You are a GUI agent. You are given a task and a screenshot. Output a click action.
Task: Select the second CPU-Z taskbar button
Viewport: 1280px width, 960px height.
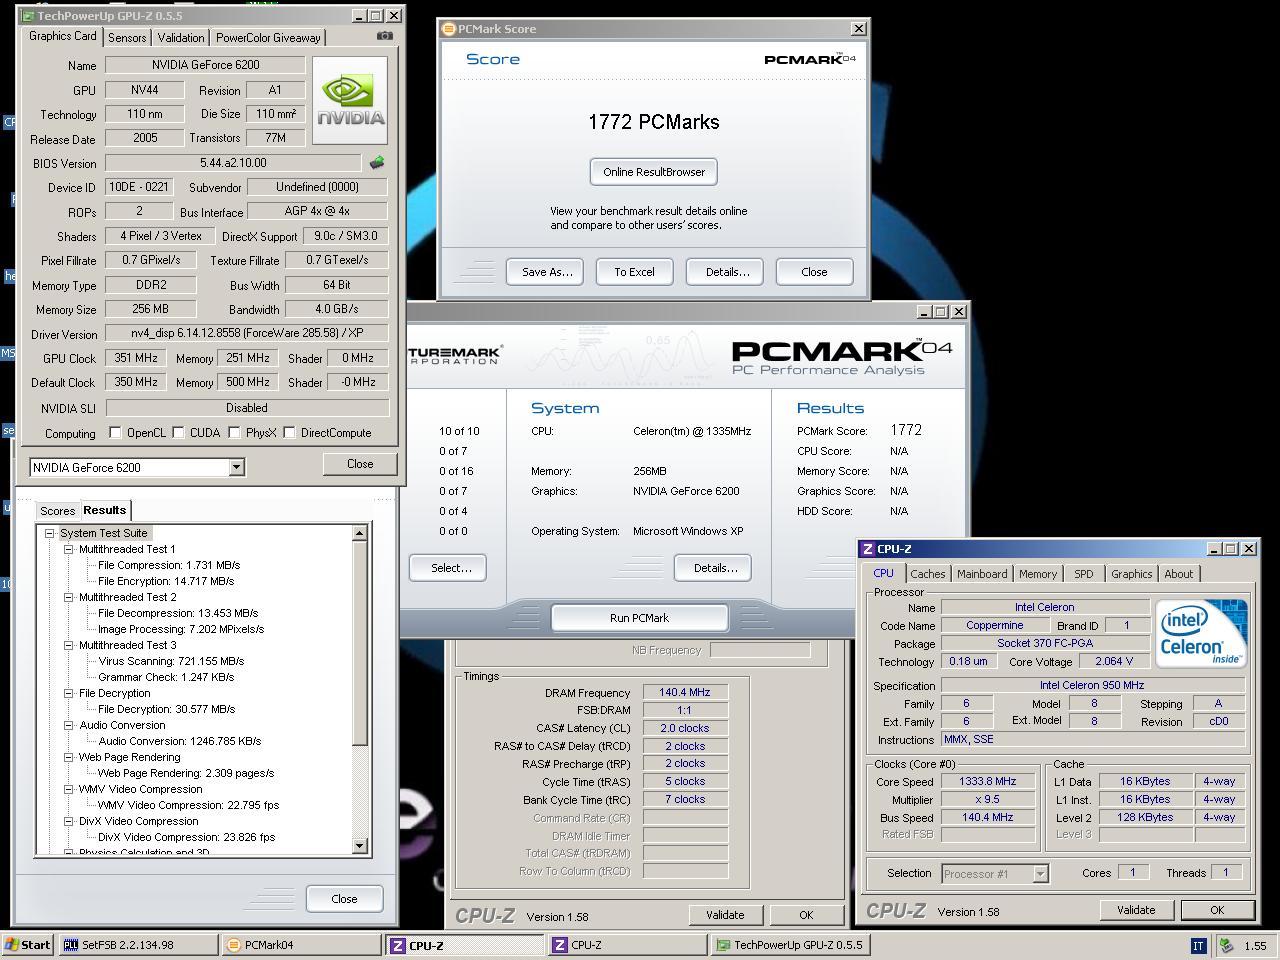[627, 945]
